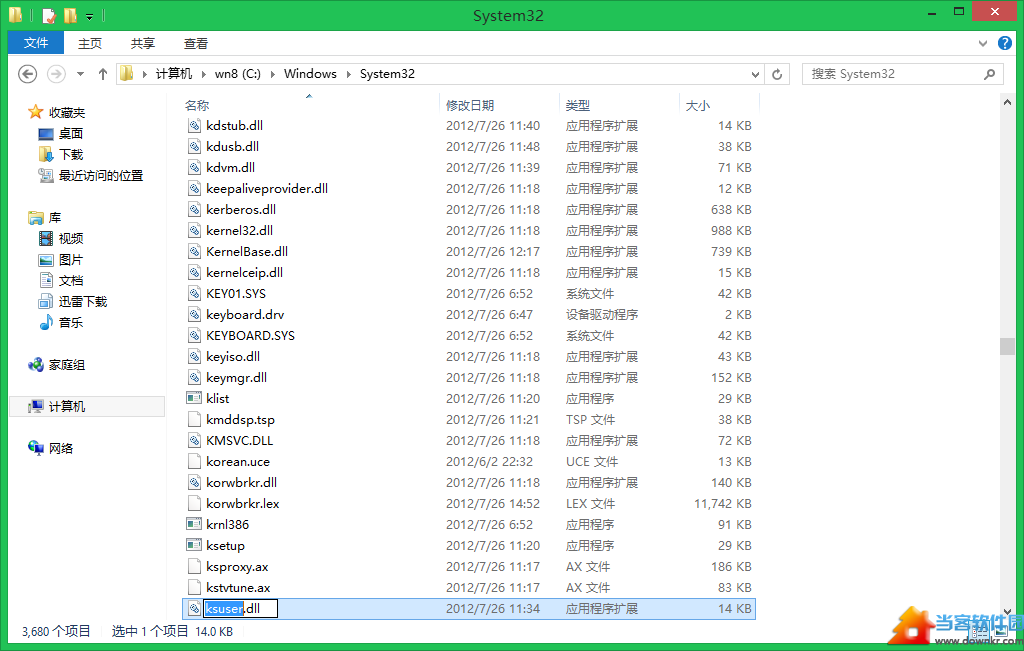Viewport: 1024px width, 651px height.
Task: Switch to the 共享 ribbon tab
Action: pos(142,43)
